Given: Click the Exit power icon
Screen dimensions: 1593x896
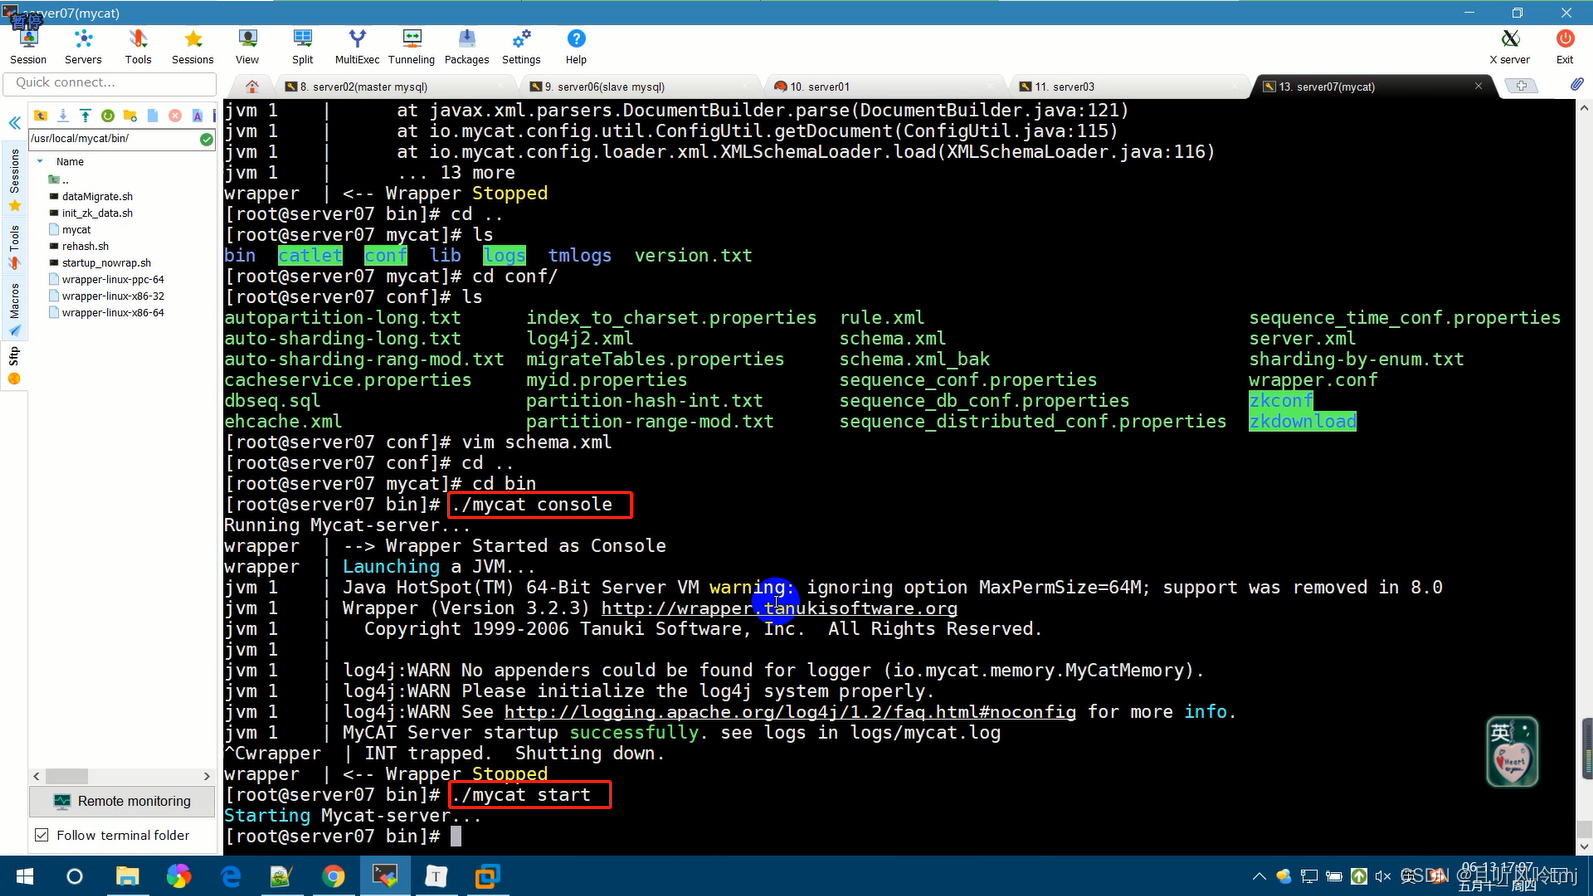Looking at the screenshot, I should (x=1565, y=47).
